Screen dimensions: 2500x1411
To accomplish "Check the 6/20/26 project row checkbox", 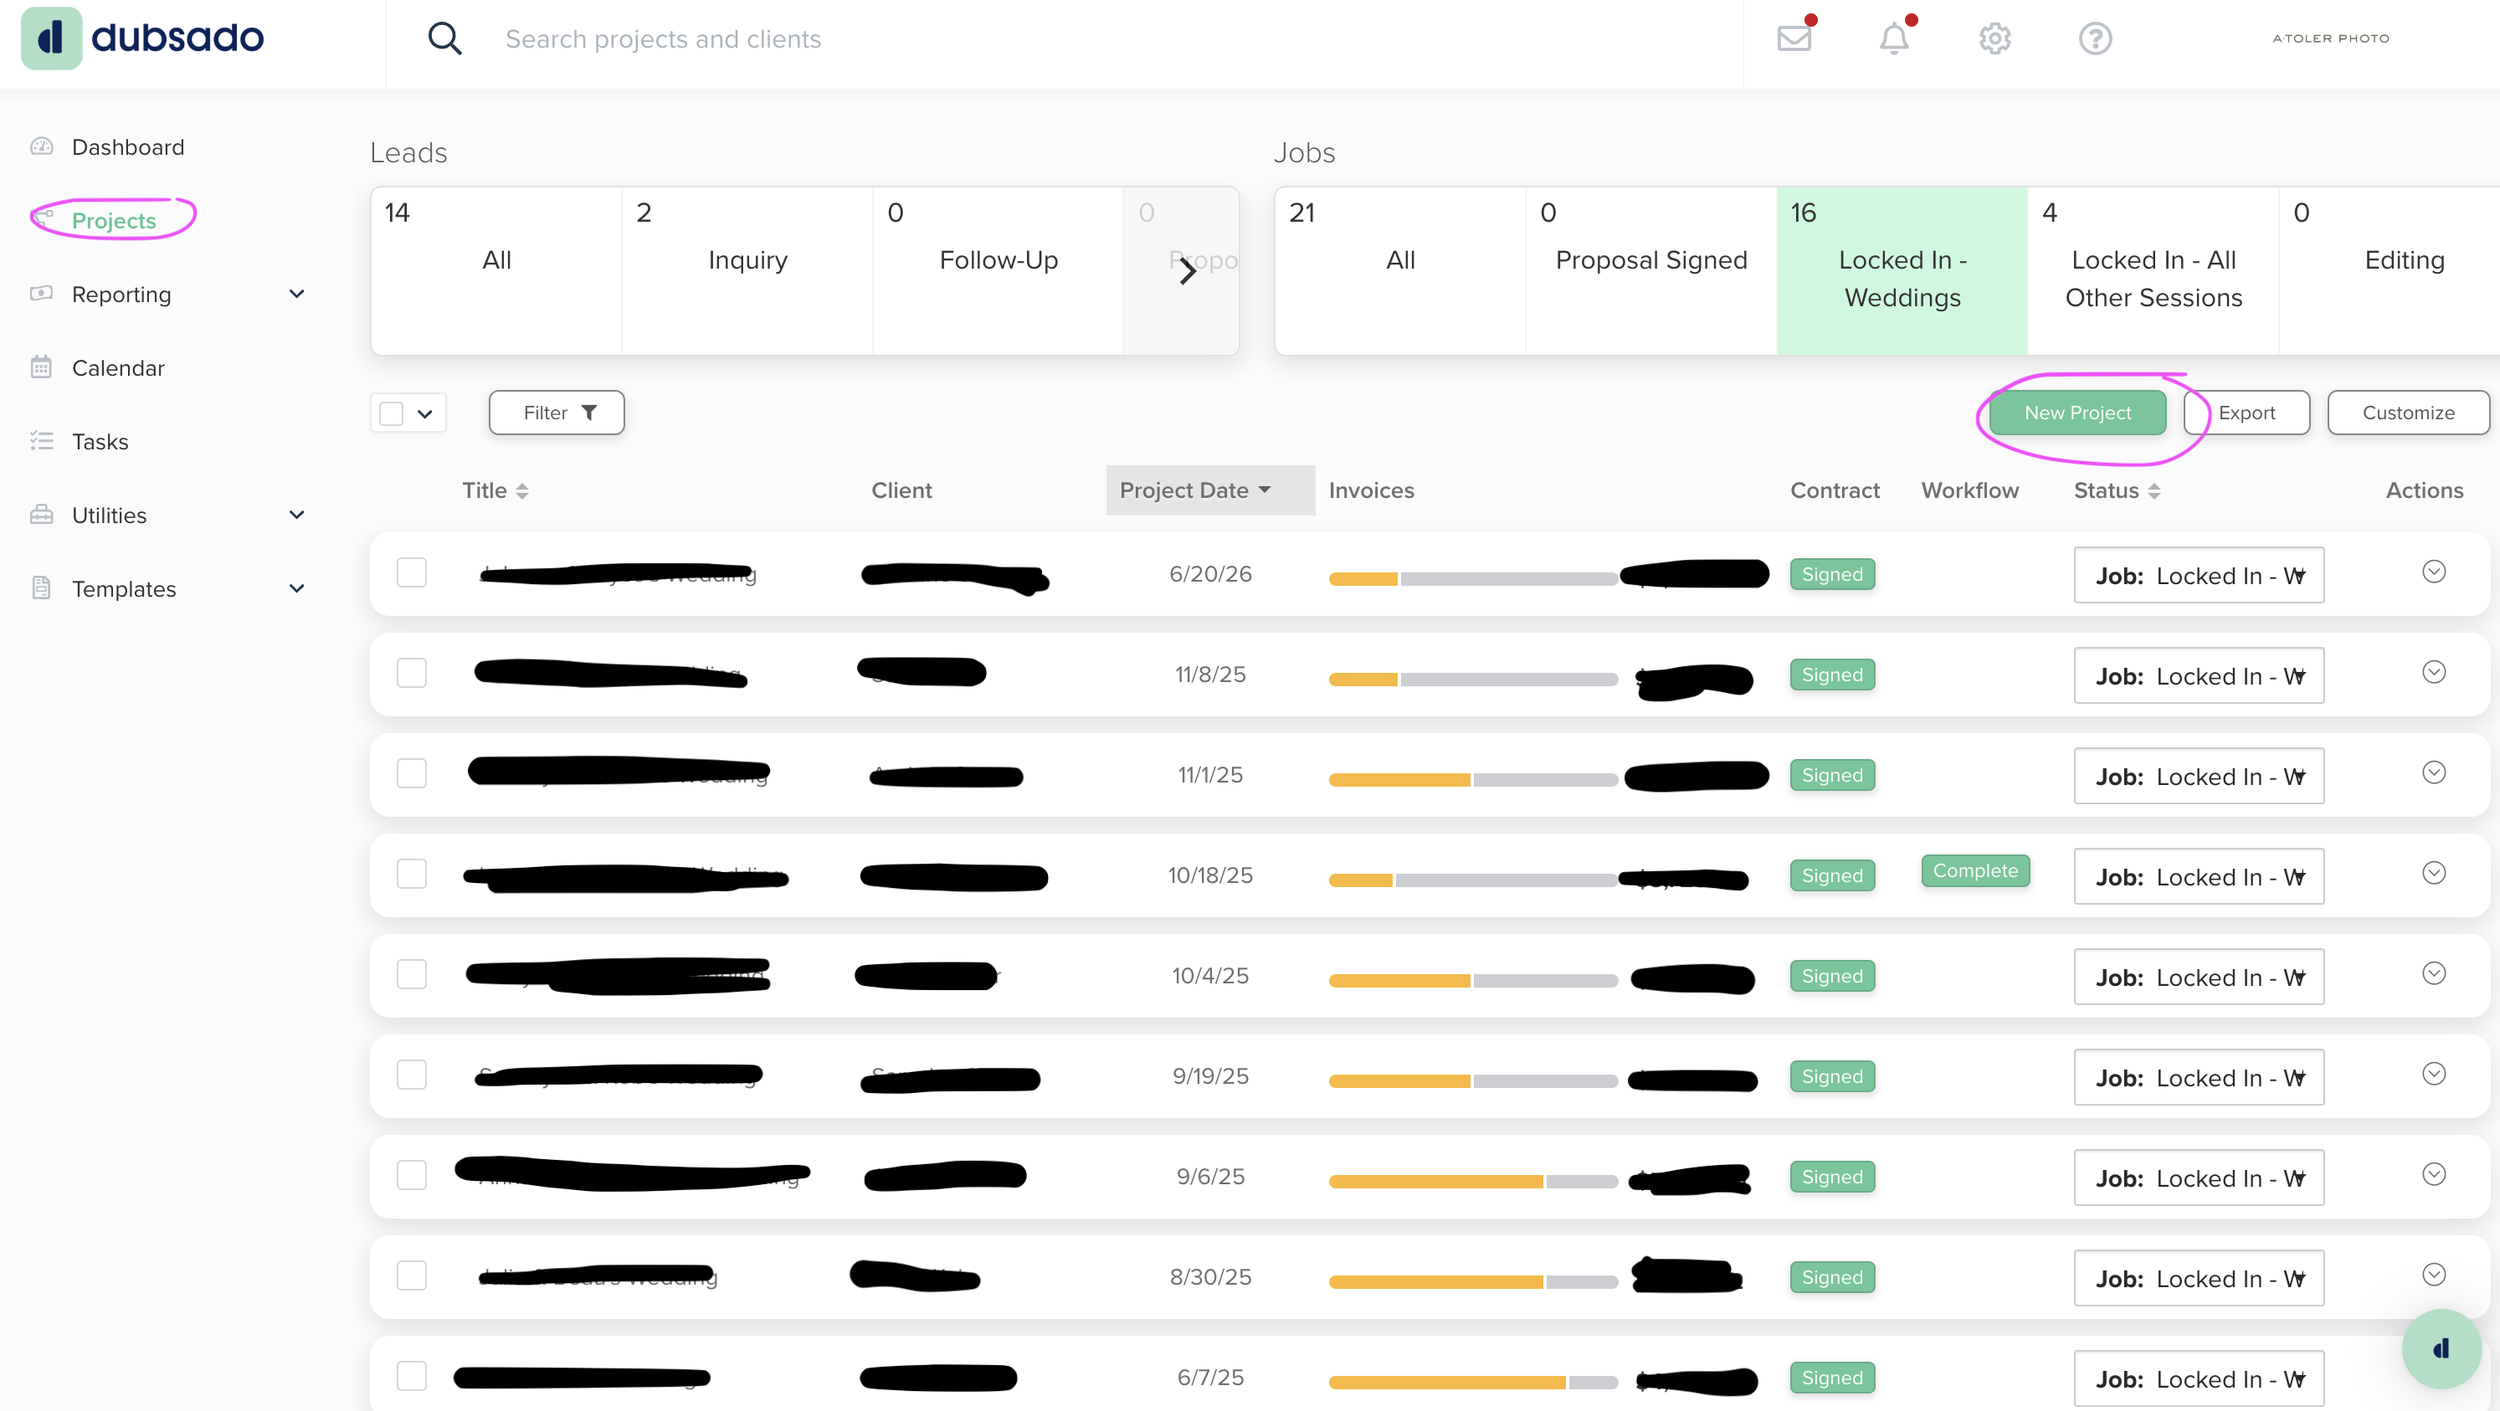I will click(x=412, y=573).
